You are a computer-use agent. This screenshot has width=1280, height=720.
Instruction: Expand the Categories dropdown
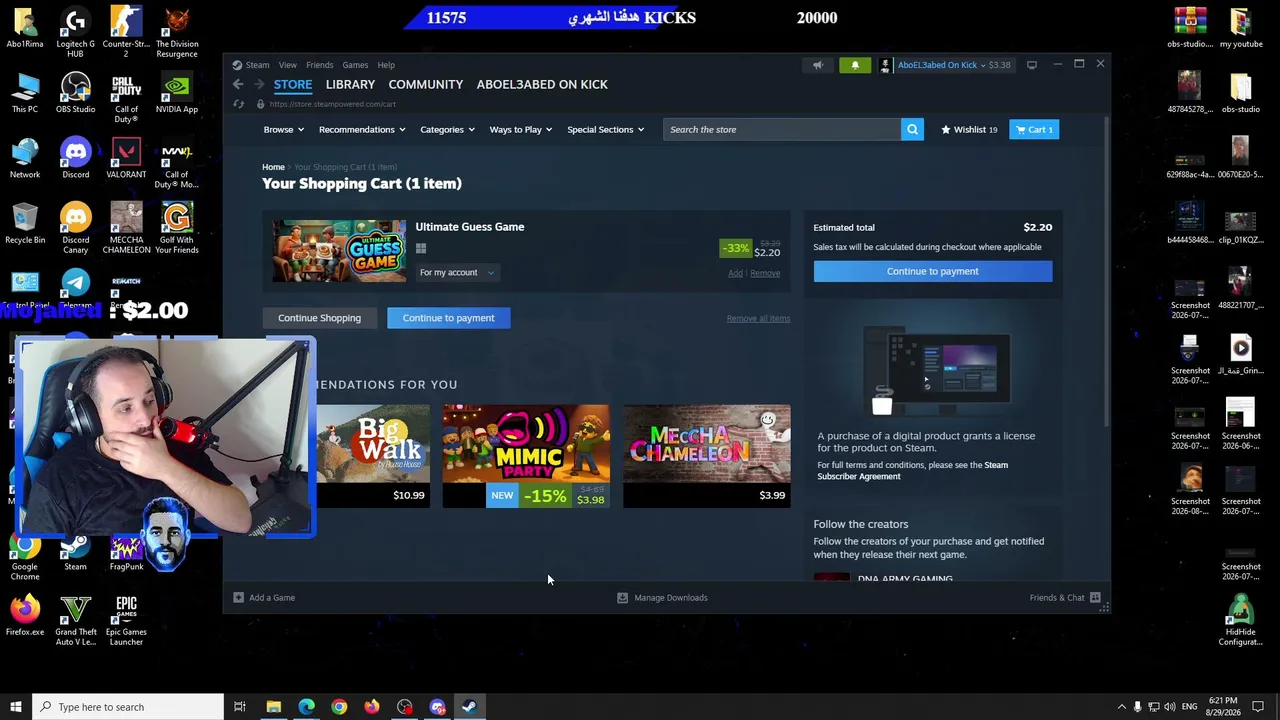(447, 129)
